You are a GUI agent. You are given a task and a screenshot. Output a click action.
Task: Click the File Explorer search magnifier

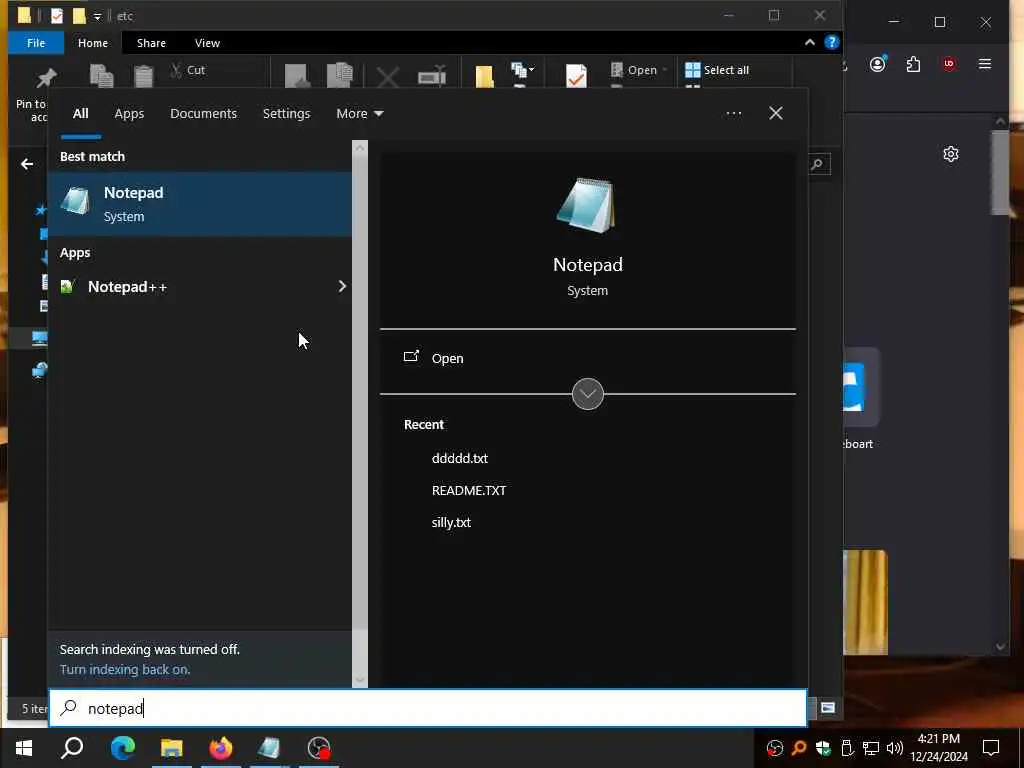tap(818, 164)
